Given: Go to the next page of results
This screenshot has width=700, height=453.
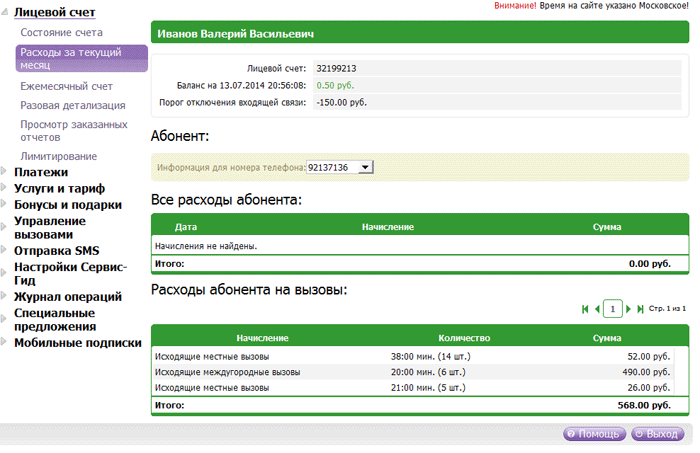Looking at the screenshot, I should (628, 310).
